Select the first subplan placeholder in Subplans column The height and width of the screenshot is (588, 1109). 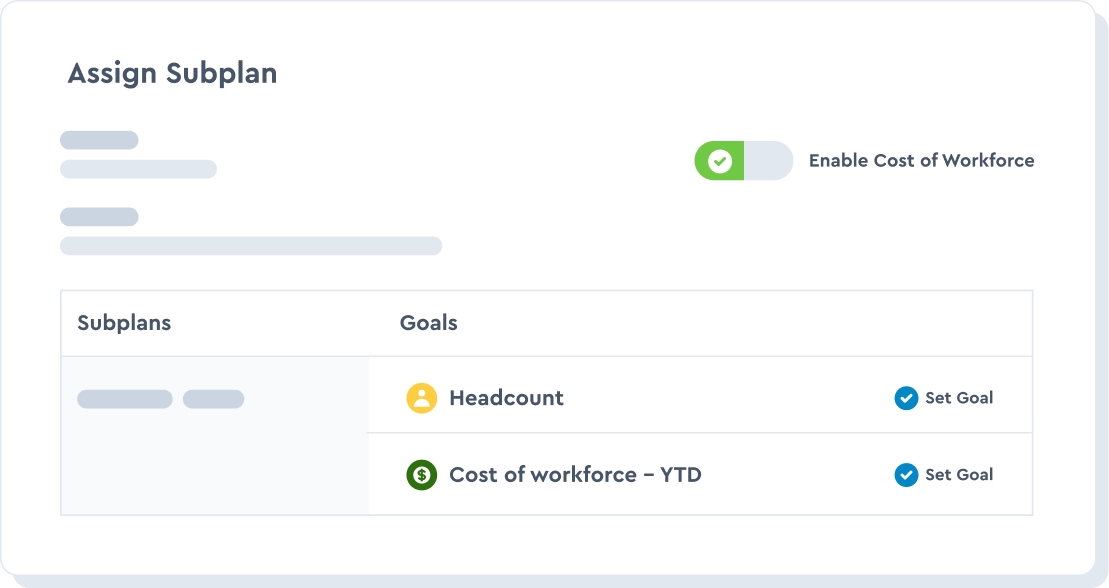click(x=125, y=399)
